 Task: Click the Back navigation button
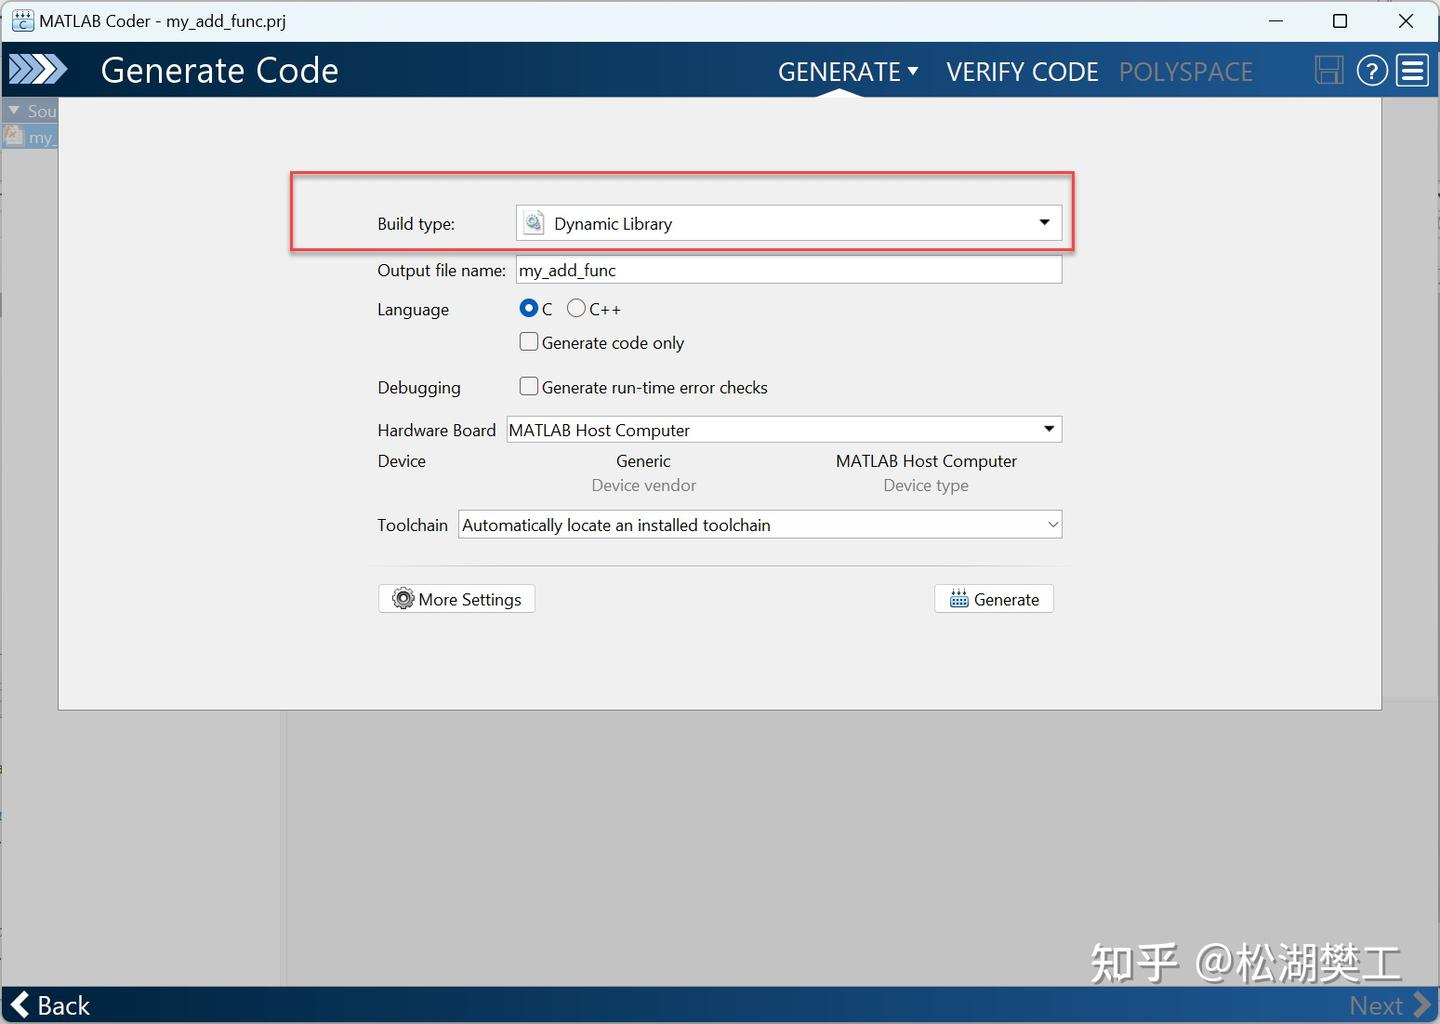50,1005
